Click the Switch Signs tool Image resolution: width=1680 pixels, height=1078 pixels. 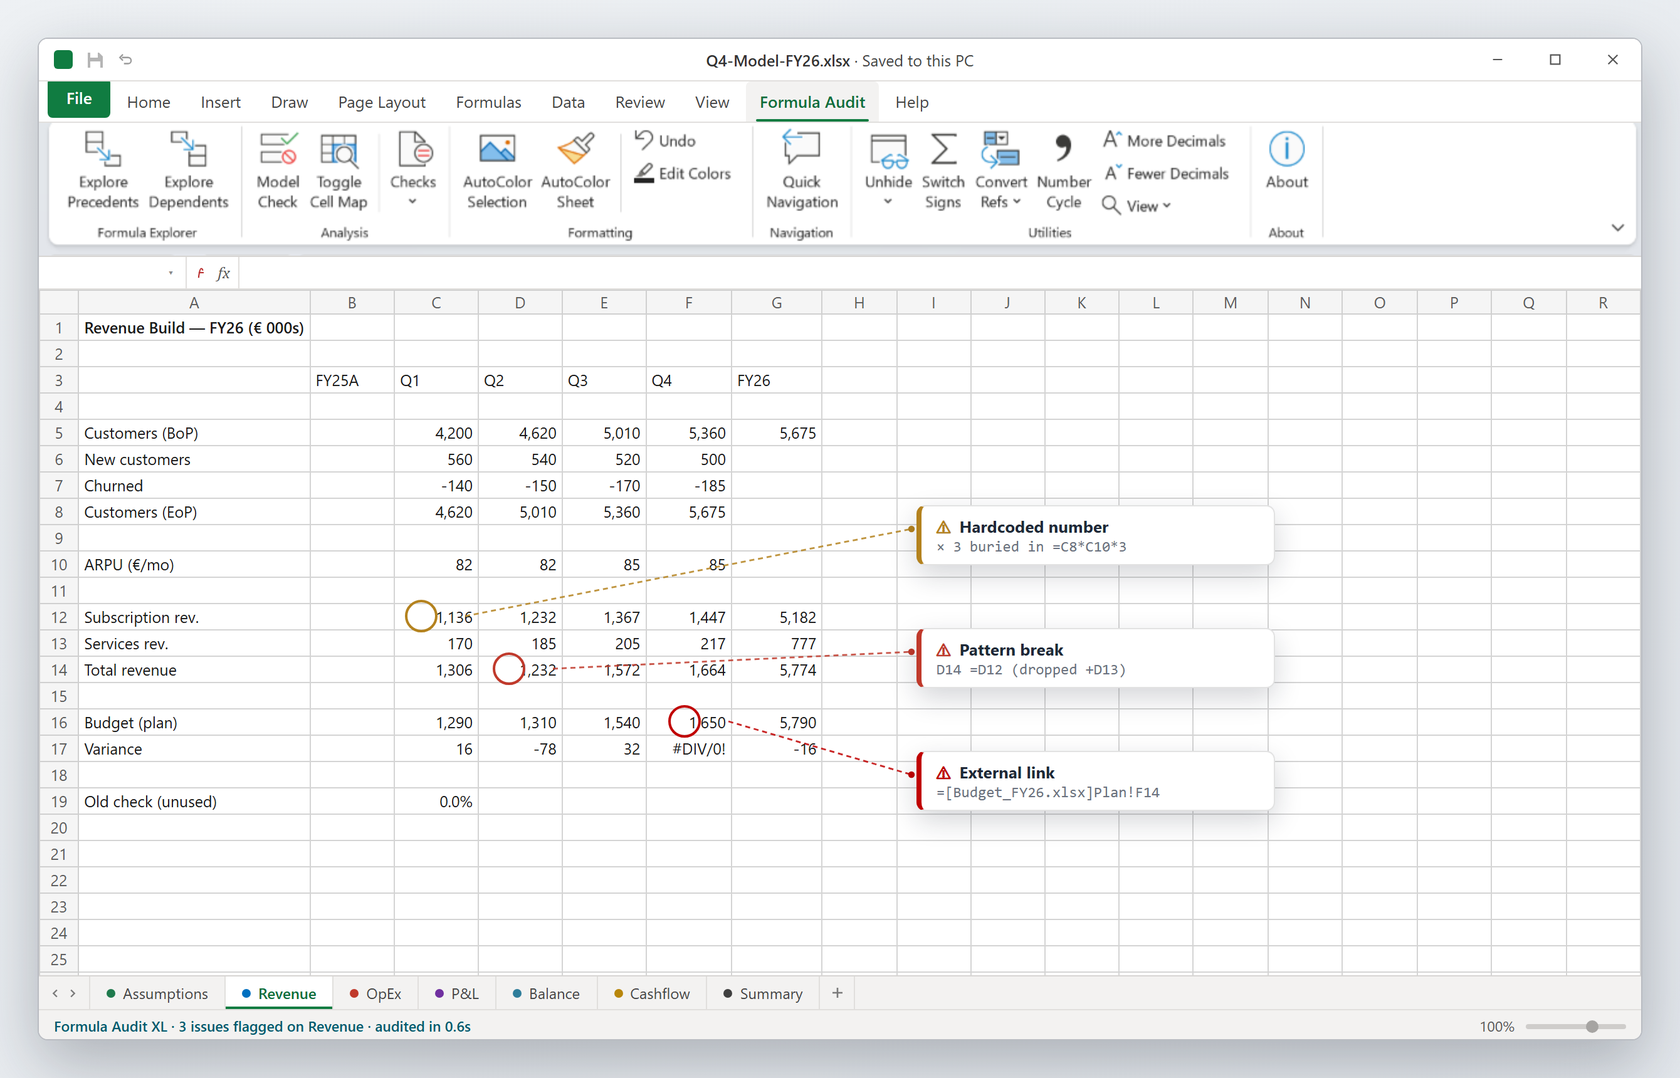(942, 170)
